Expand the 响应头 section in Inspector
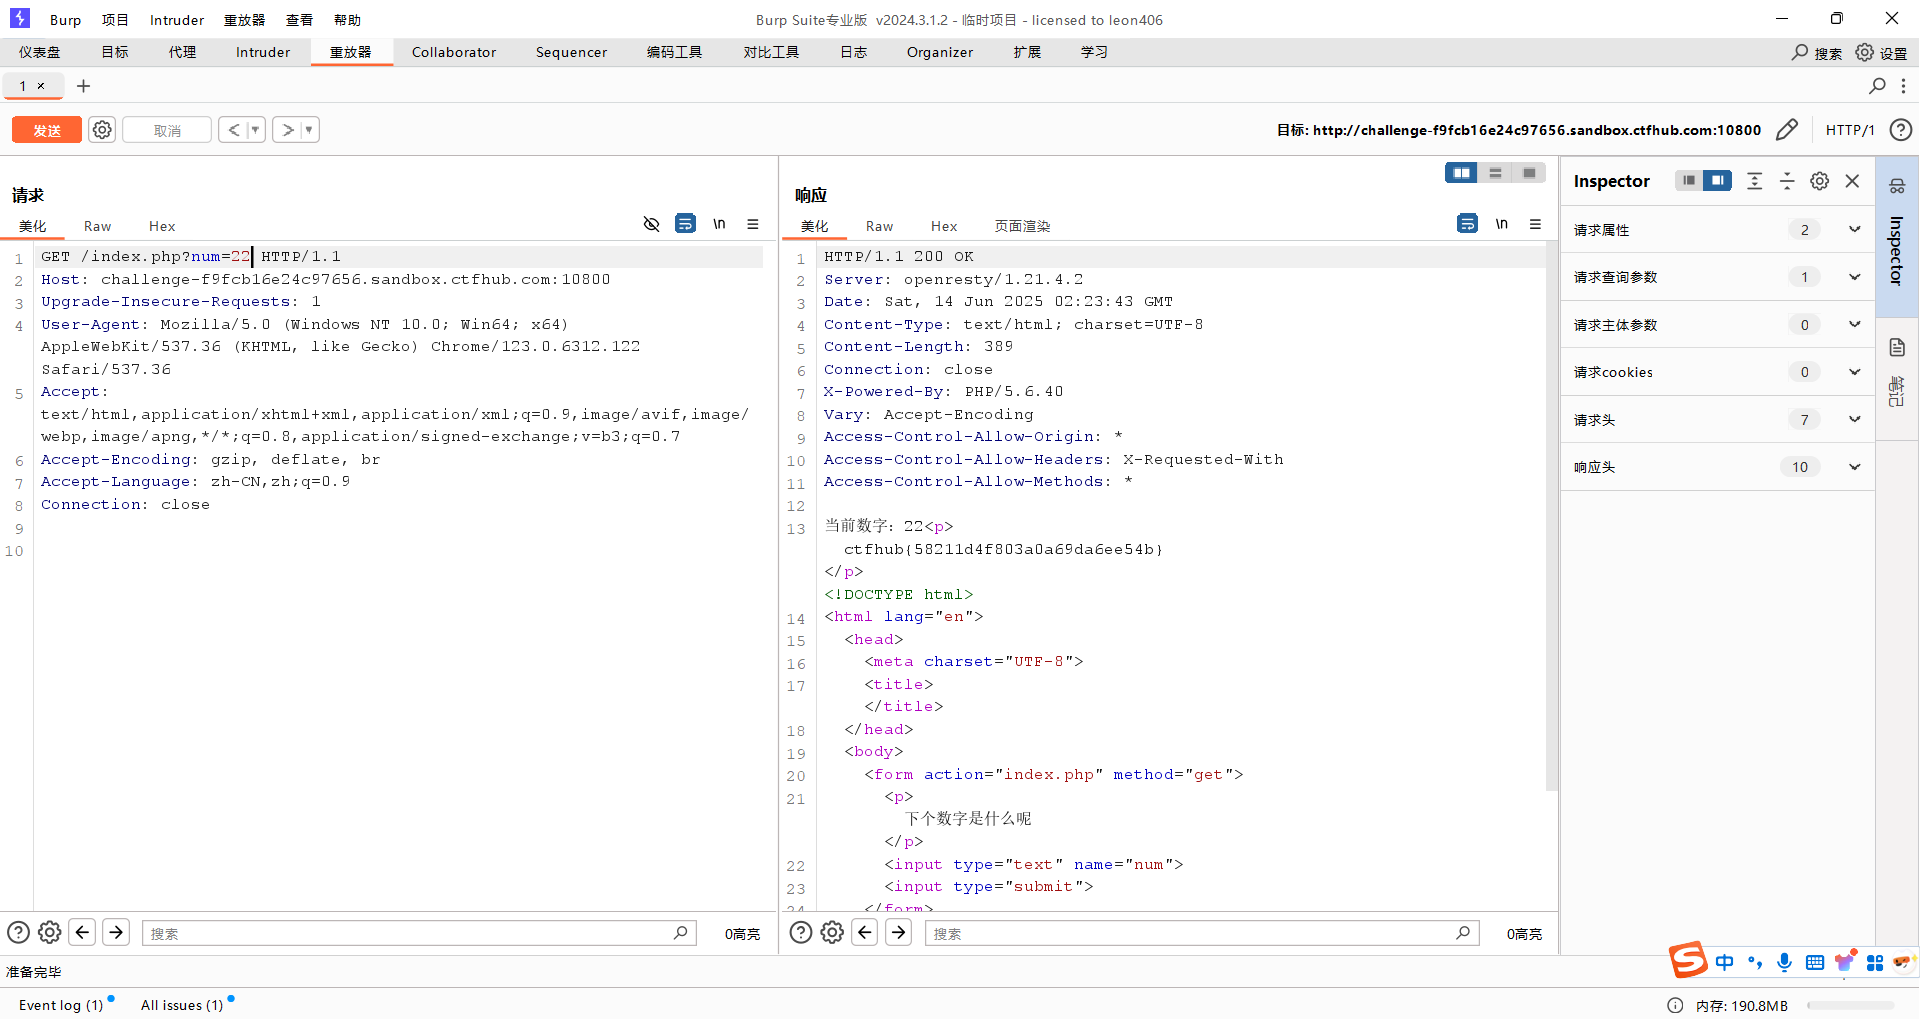Viewport: 1920px width, 1020px height. click(1854, 467)
